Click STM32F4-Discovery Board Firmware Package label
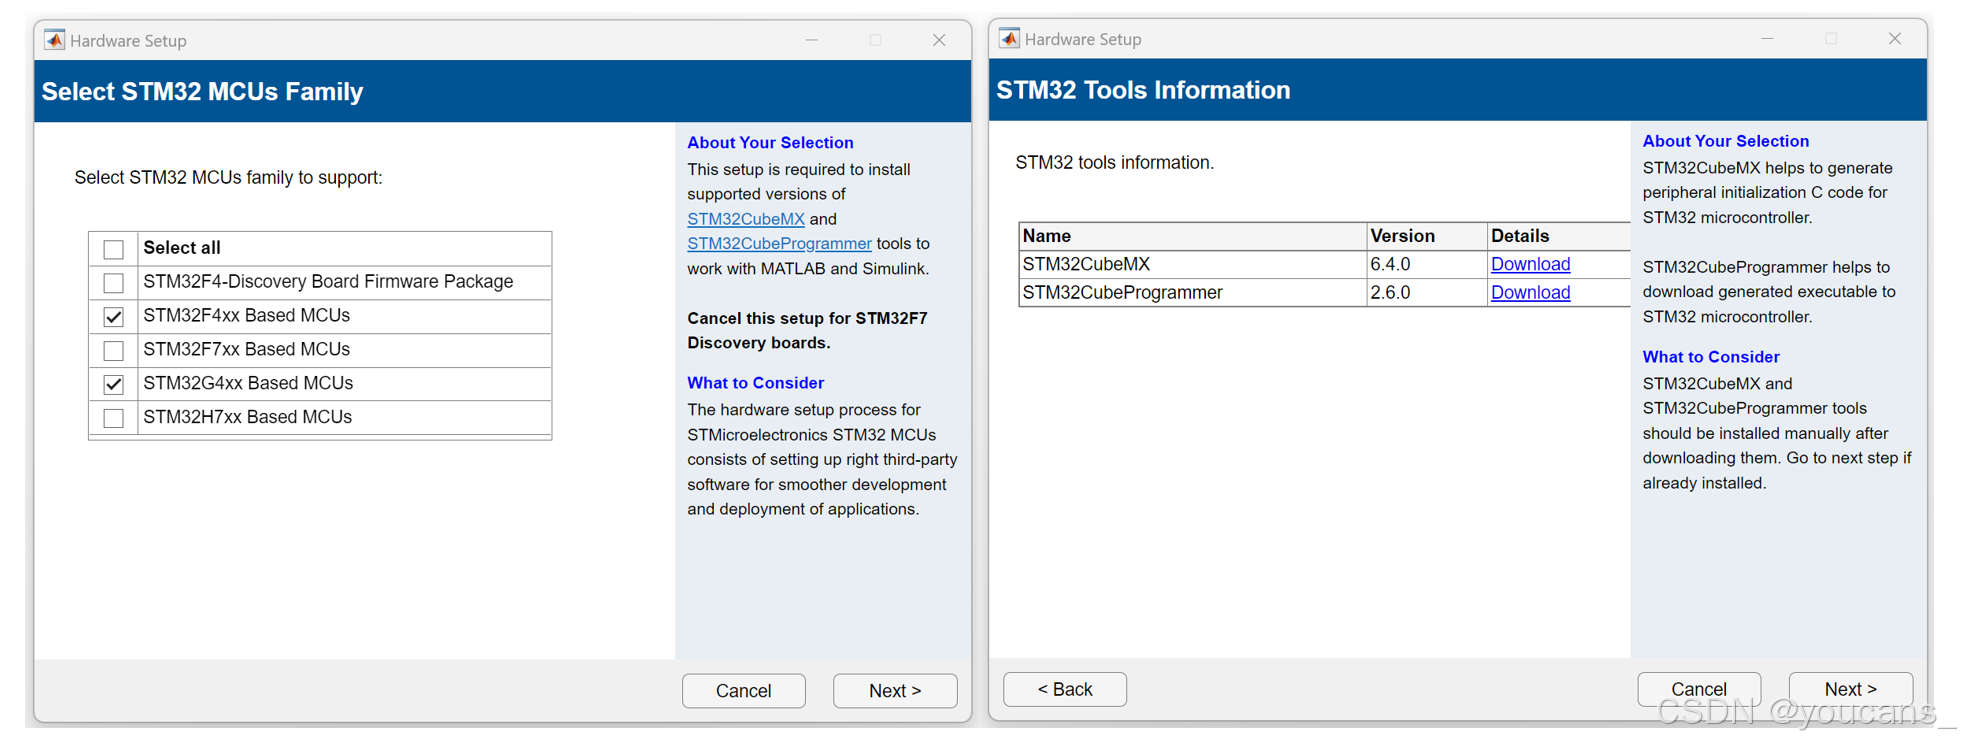 [x=328, y=282]
